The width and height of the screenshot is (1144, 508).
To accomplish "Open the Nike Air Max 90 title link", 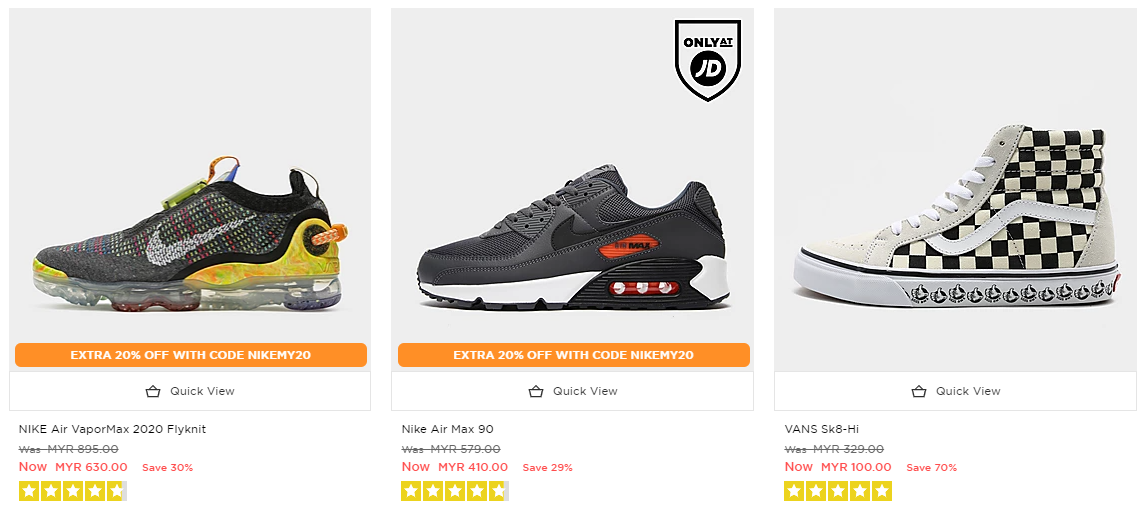I will point(448,429).
